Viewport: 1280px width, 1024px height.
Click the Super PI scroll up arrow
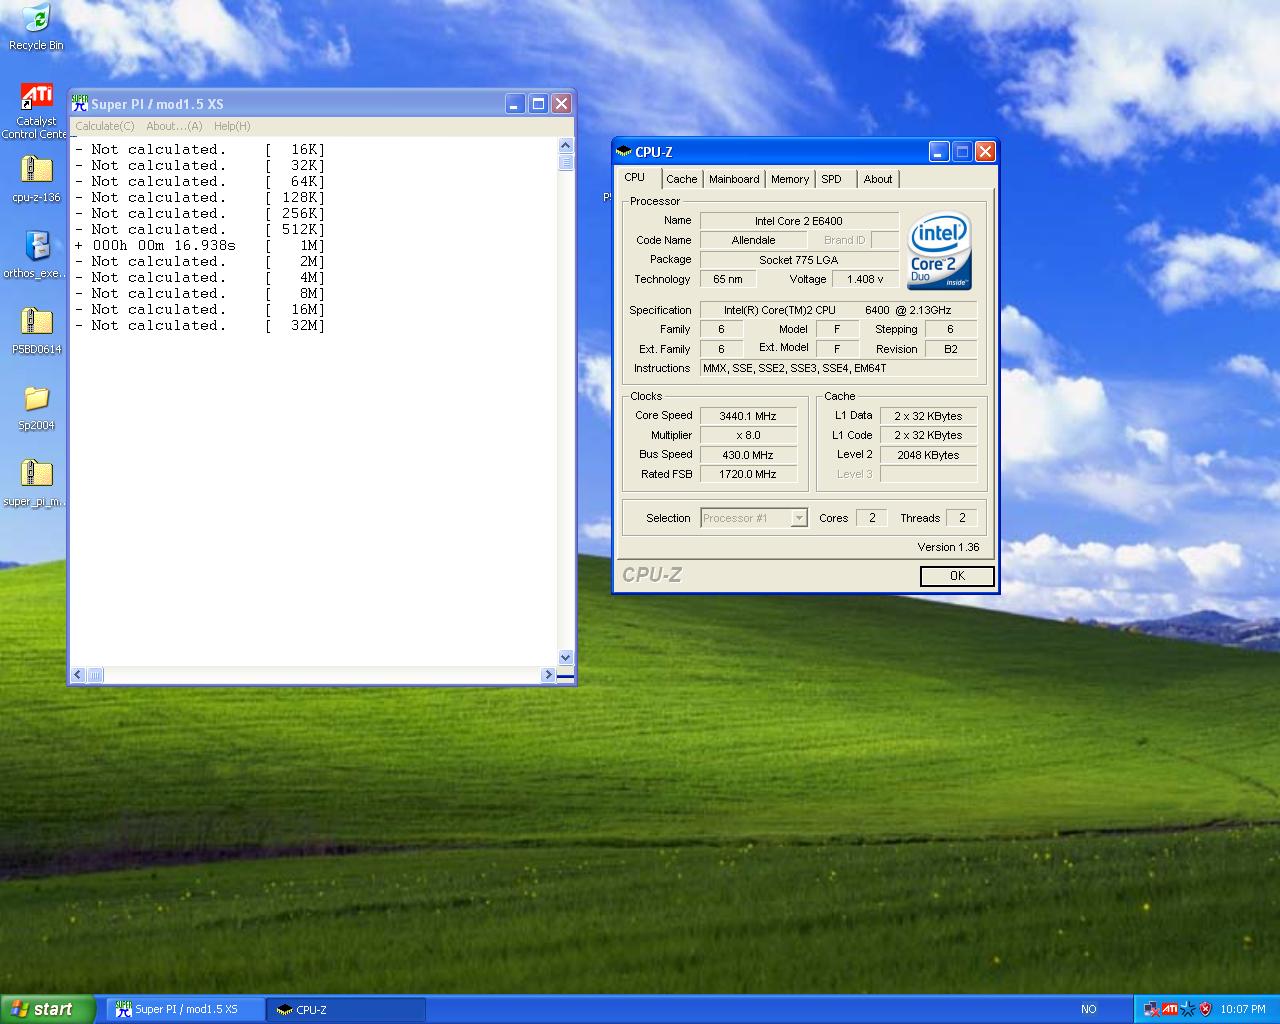click(x=566, y=147)
